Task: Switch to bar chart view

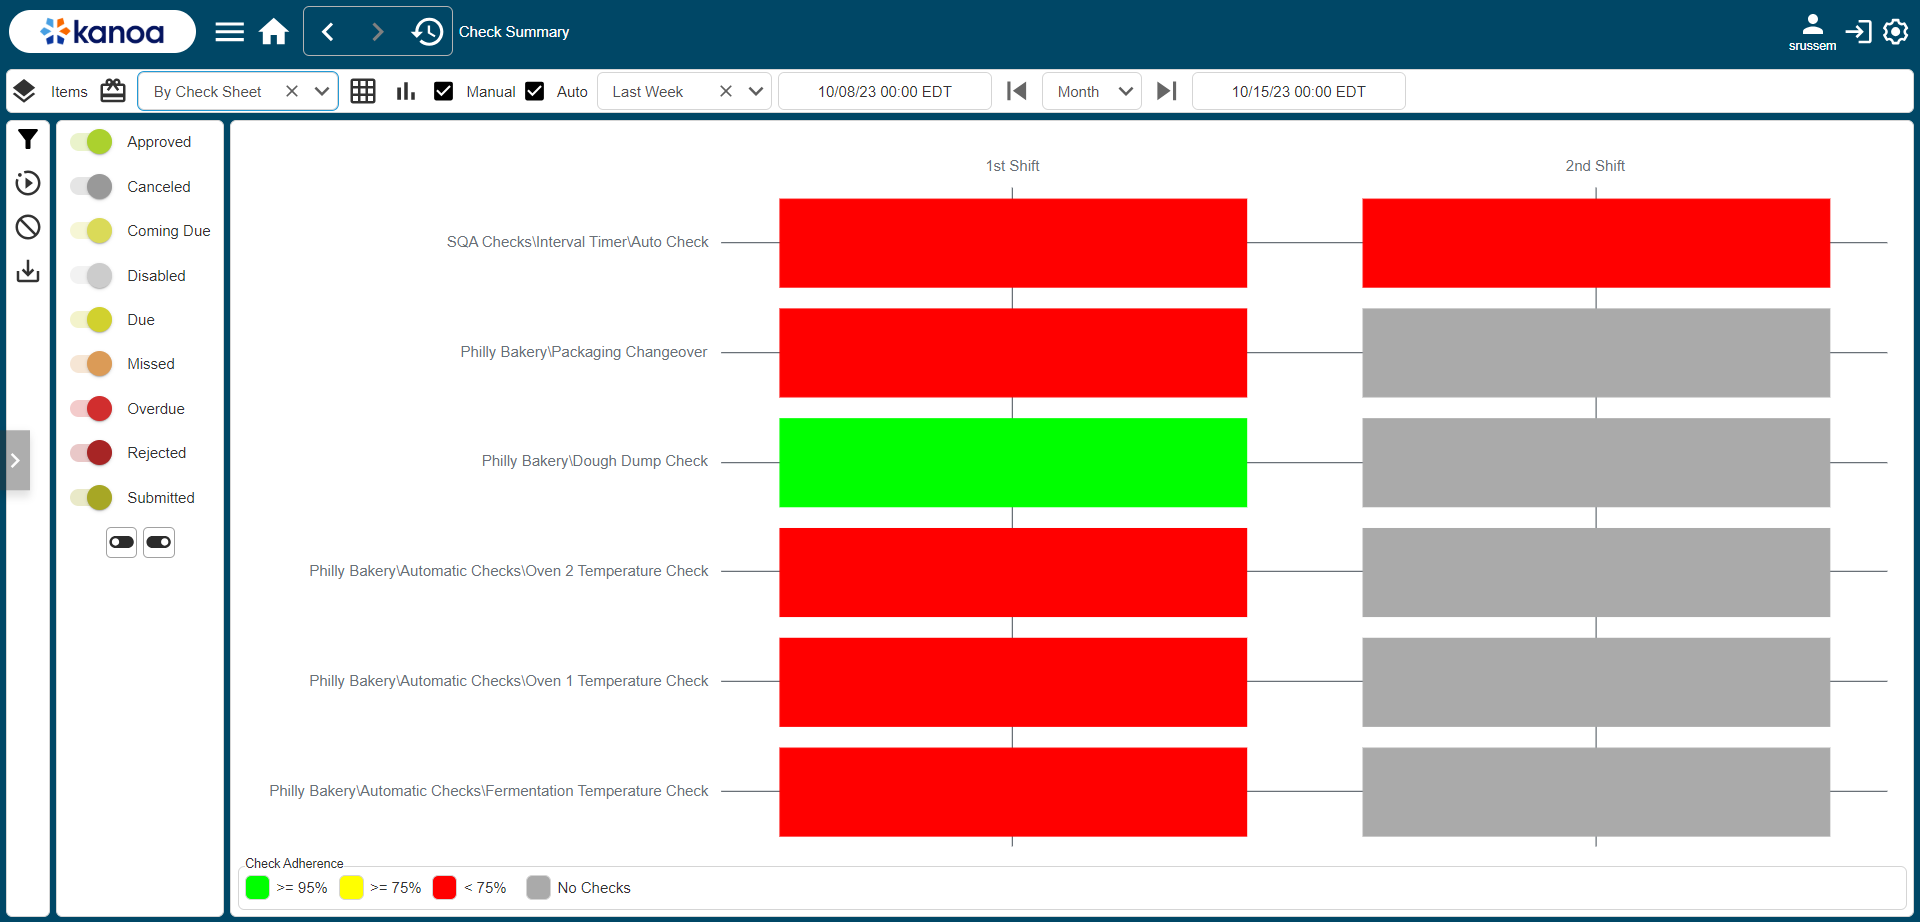Action: point(405,91)
